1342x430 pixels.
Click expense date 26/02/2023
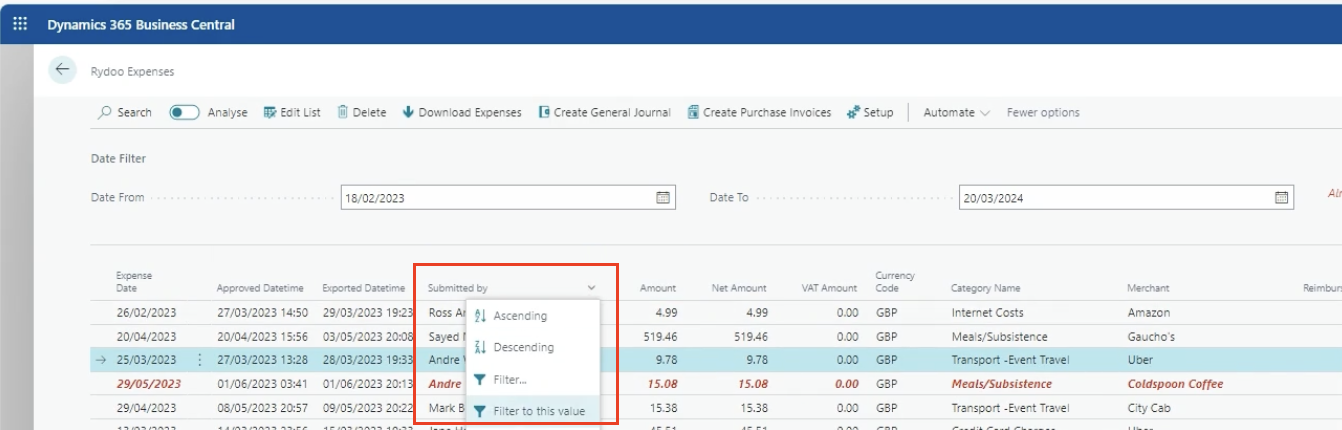point(146,312)
